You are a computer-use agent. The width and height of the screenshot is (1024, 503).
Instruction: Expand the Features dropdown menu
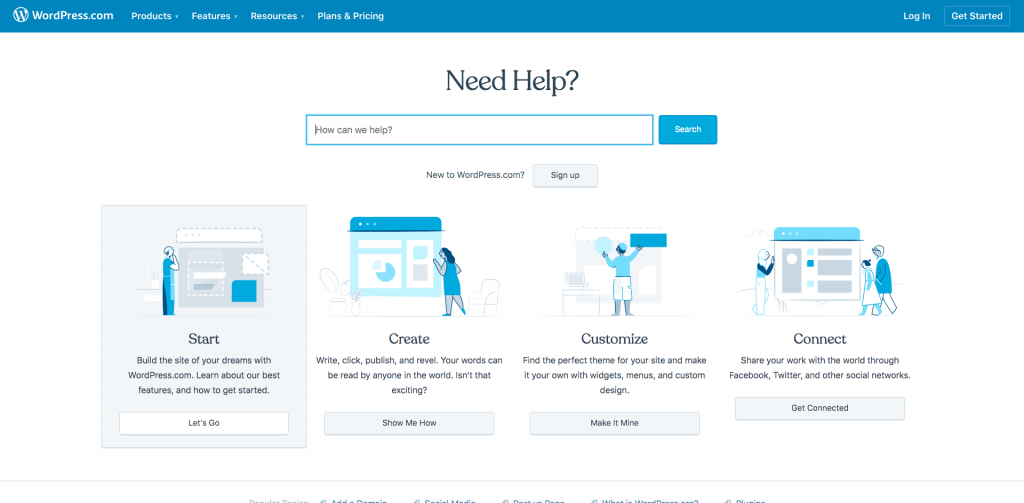click(x=214, y=16)
